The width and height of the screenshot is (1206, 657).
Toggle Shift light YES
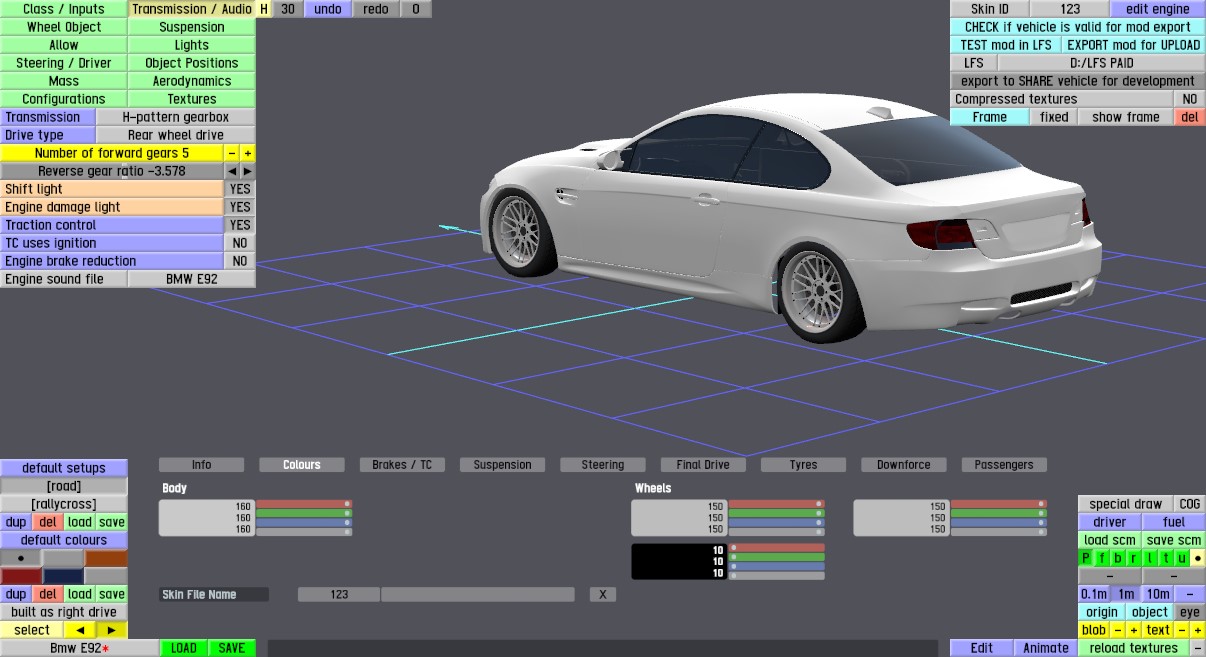[x=240, y=189]
